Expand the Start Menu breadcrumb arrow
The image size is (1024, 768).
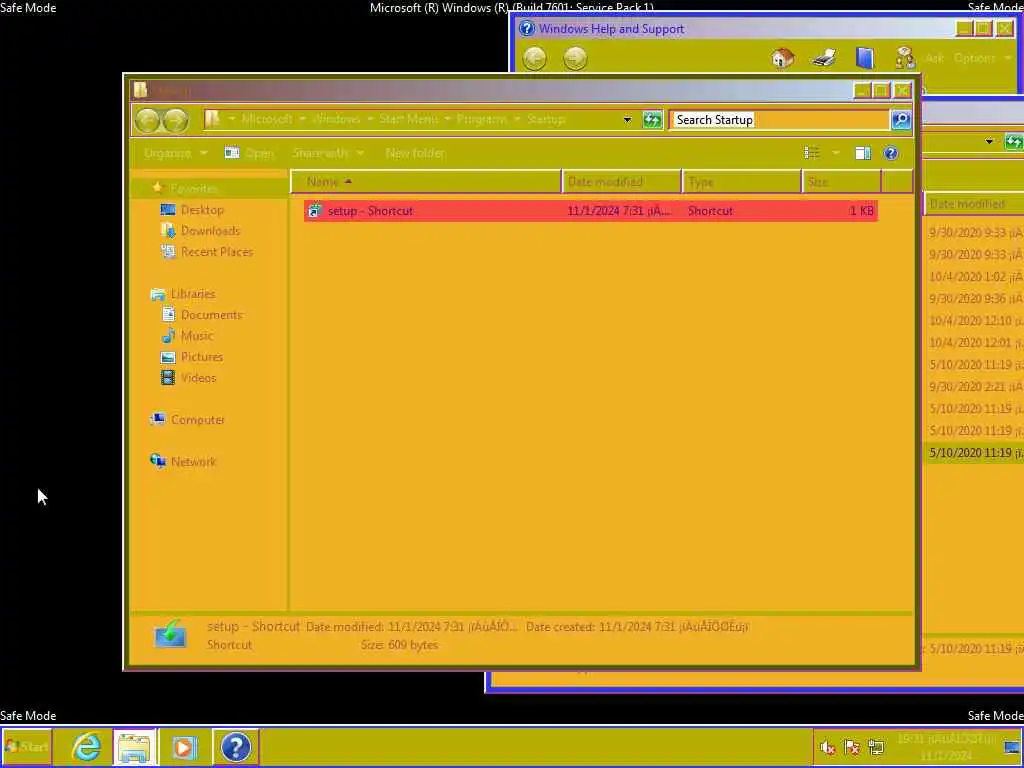click(447, 119)
